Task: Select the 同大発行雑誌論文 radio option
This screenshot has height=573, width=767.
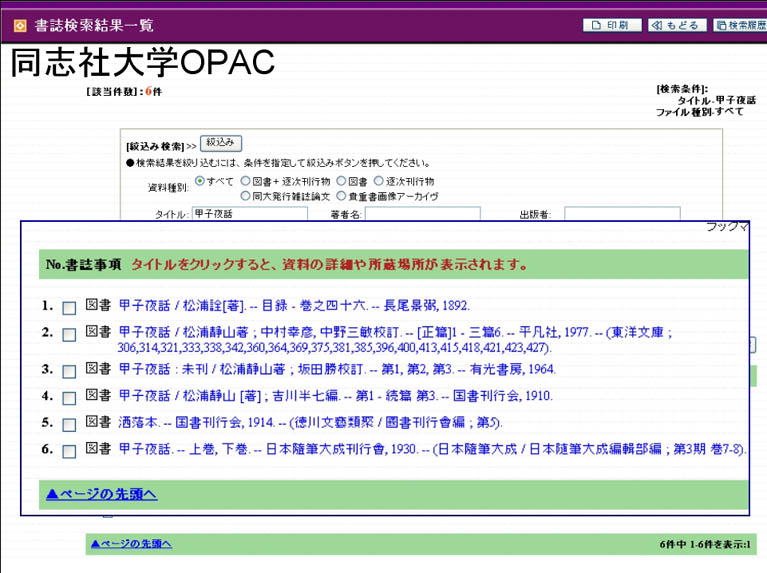Action: click(x=246, y=196)
